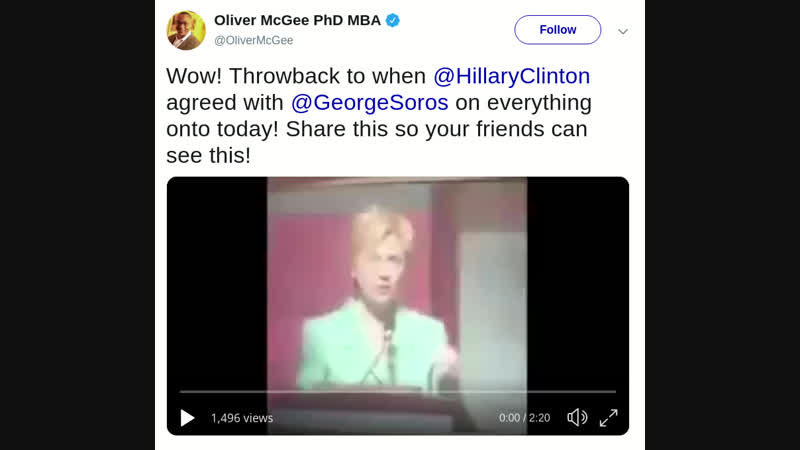Open the @HillaryClinton mention link
Image resolution: width=800 pixels, height=450 pixels.
(512, 76)
